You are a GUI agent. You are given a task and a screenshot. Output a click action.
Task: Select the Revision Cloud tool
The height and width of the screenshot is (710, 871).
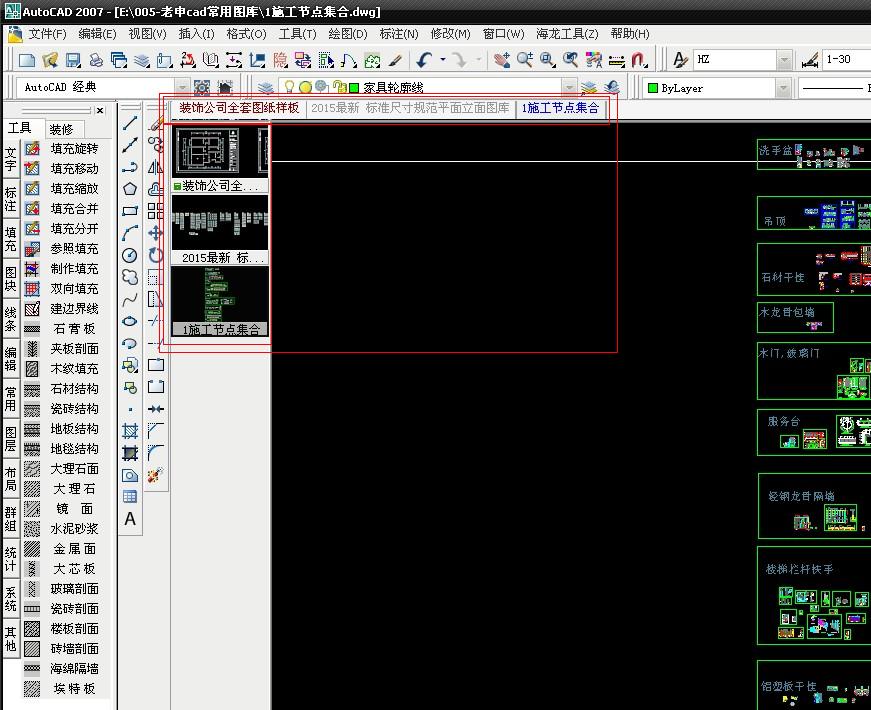click(130, 277)
